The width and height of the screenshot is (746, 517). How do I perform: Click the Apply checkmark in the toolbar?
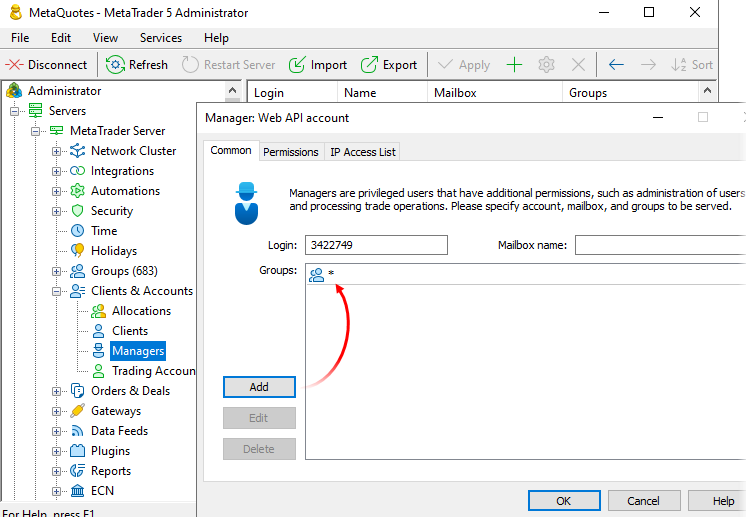tap(445, 64)
